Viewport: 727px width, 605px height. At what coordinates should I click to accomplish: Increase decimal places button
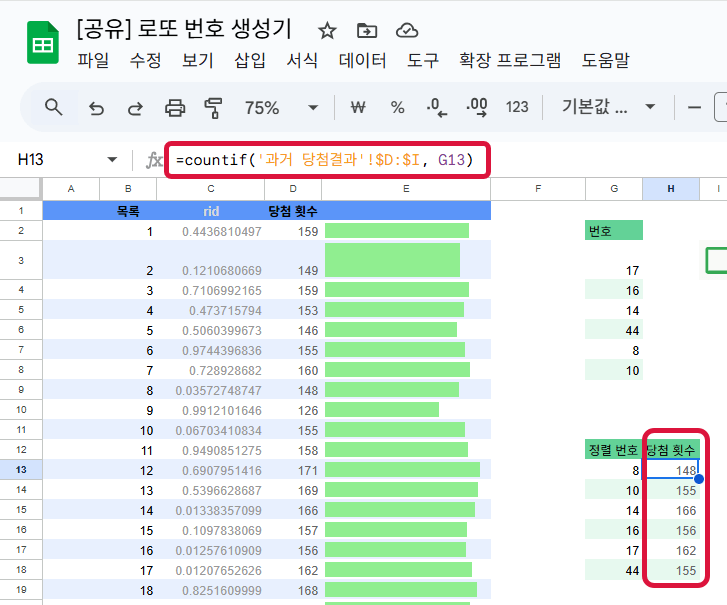(x=476, y=107)
